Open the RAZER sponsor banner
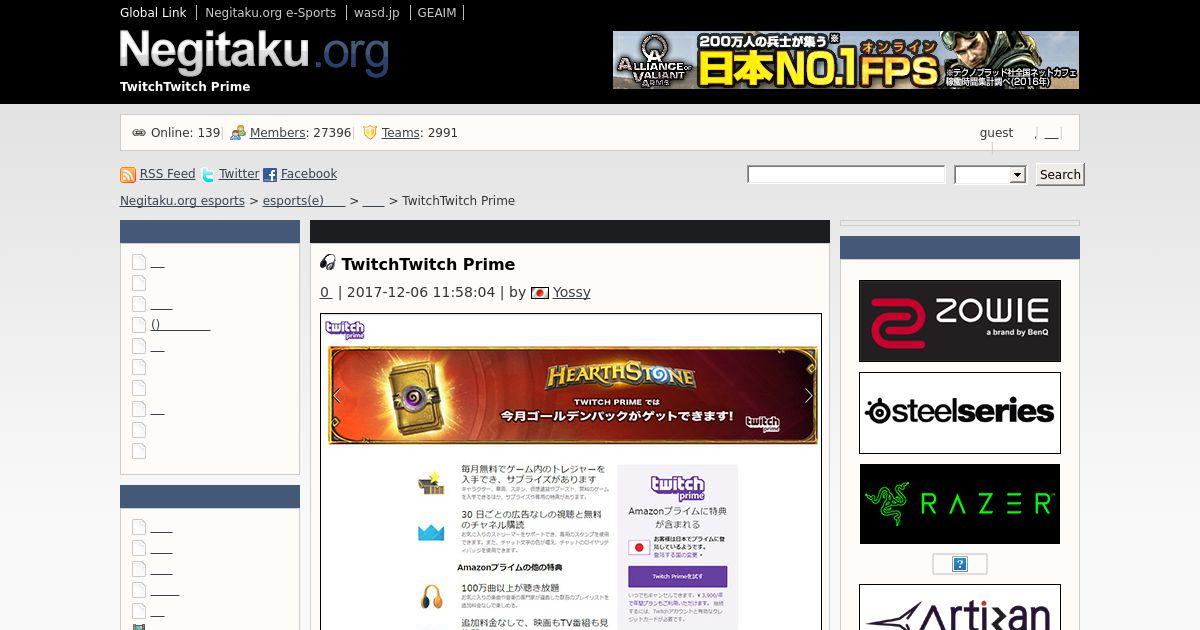Screen dimensions: 1200x630 point(960,504)
